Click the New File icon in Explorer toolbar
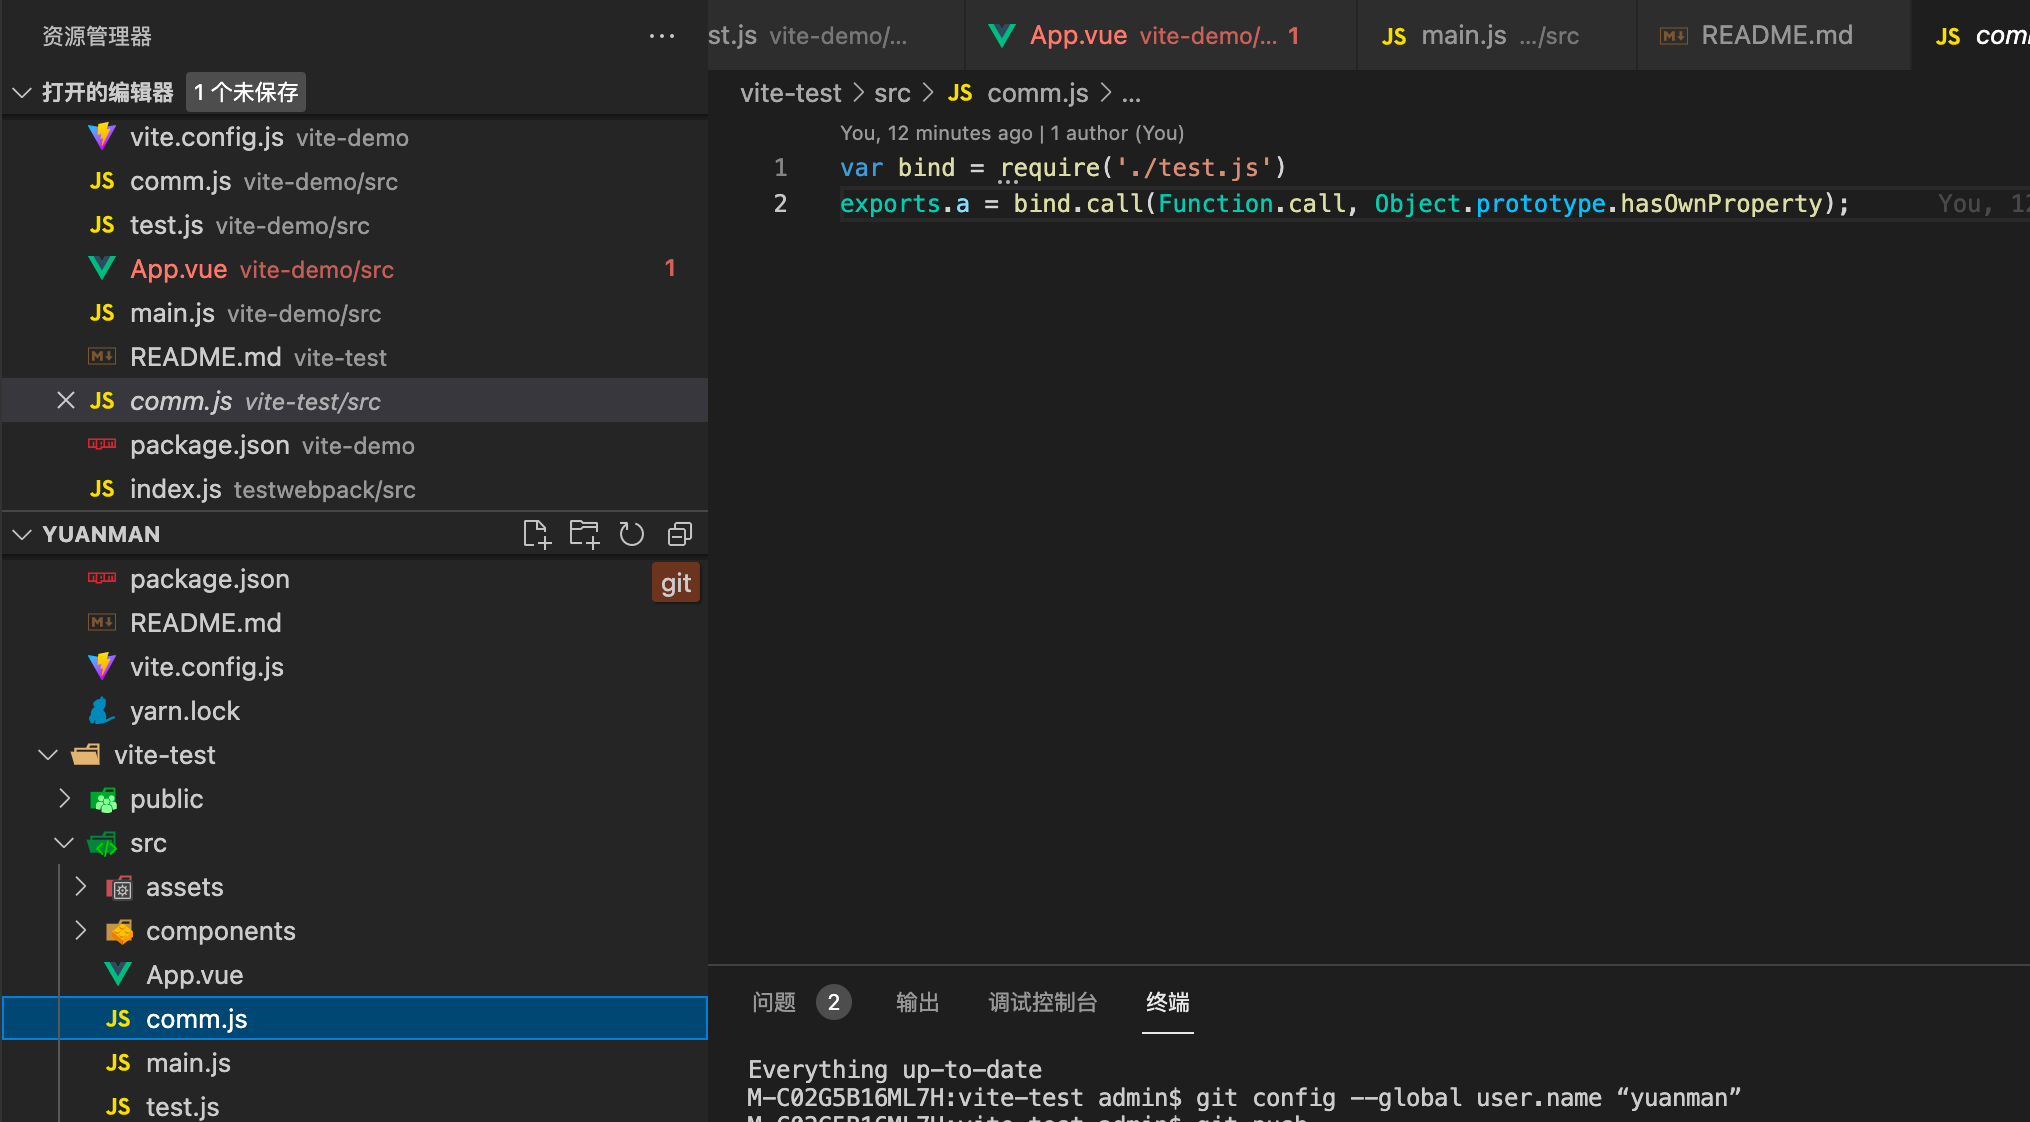The height and width of the screenshot is (1122, 2030). coord(537,534)
